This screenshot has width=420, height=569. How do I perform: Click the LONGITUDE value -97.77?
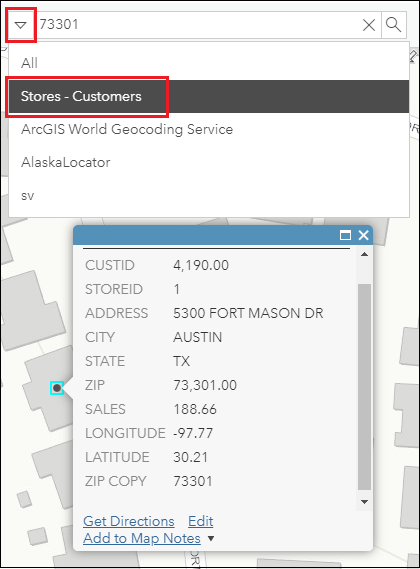(x=193, y=433)
